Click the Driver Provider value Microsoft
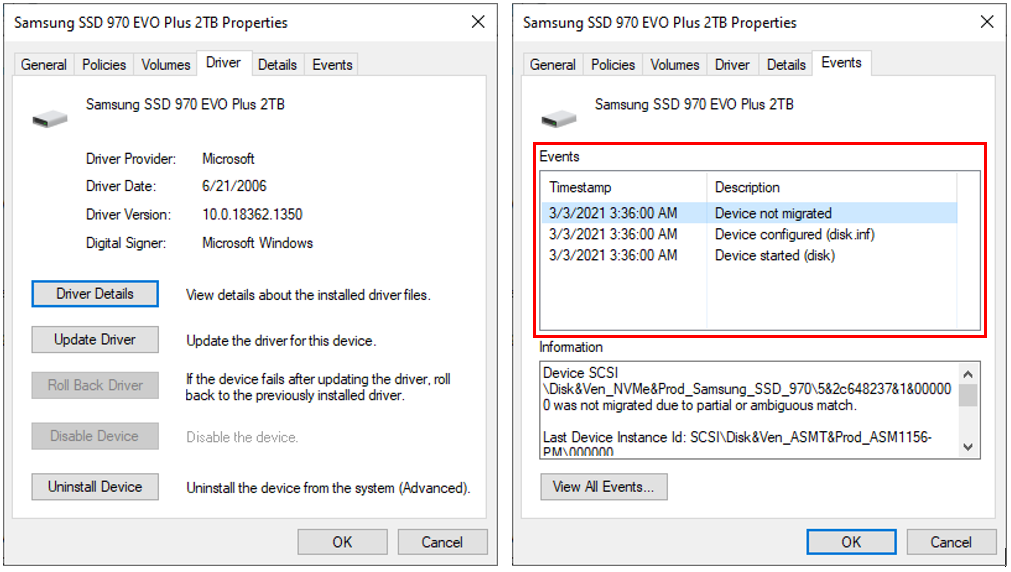Screen dimensions: 1011x572 point(228,159)
